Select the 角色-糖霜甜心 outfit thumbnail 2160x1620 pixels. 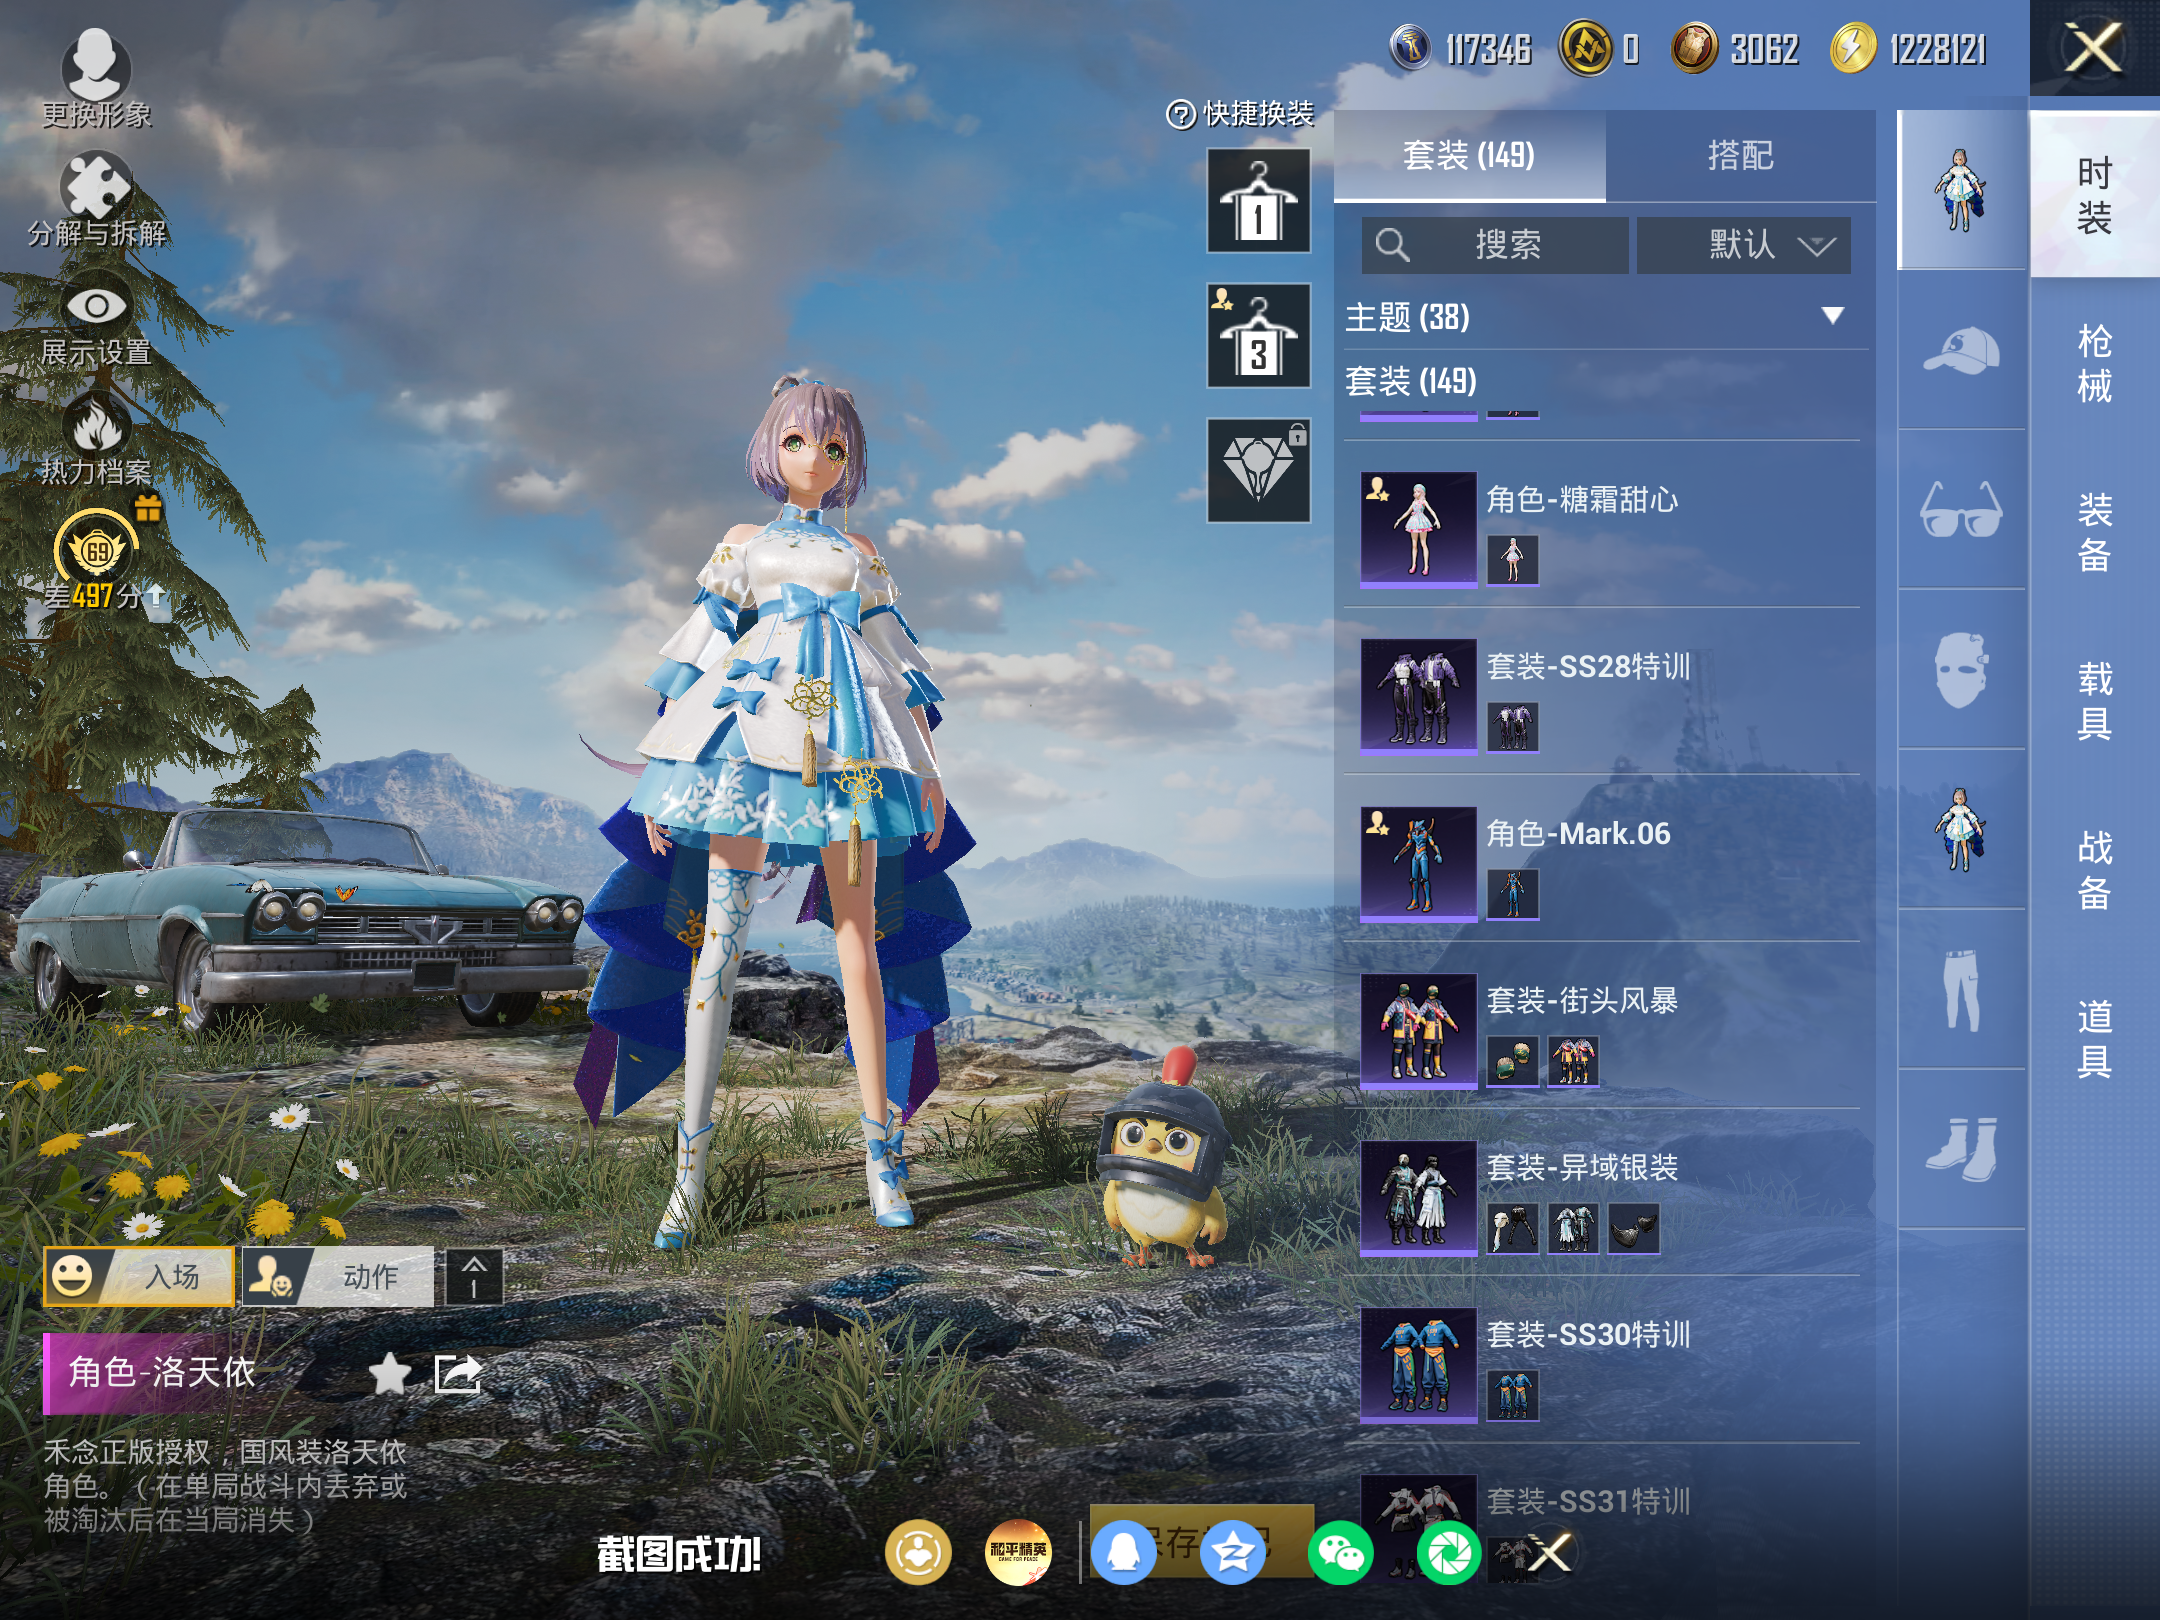click(x=1418, y=529)
